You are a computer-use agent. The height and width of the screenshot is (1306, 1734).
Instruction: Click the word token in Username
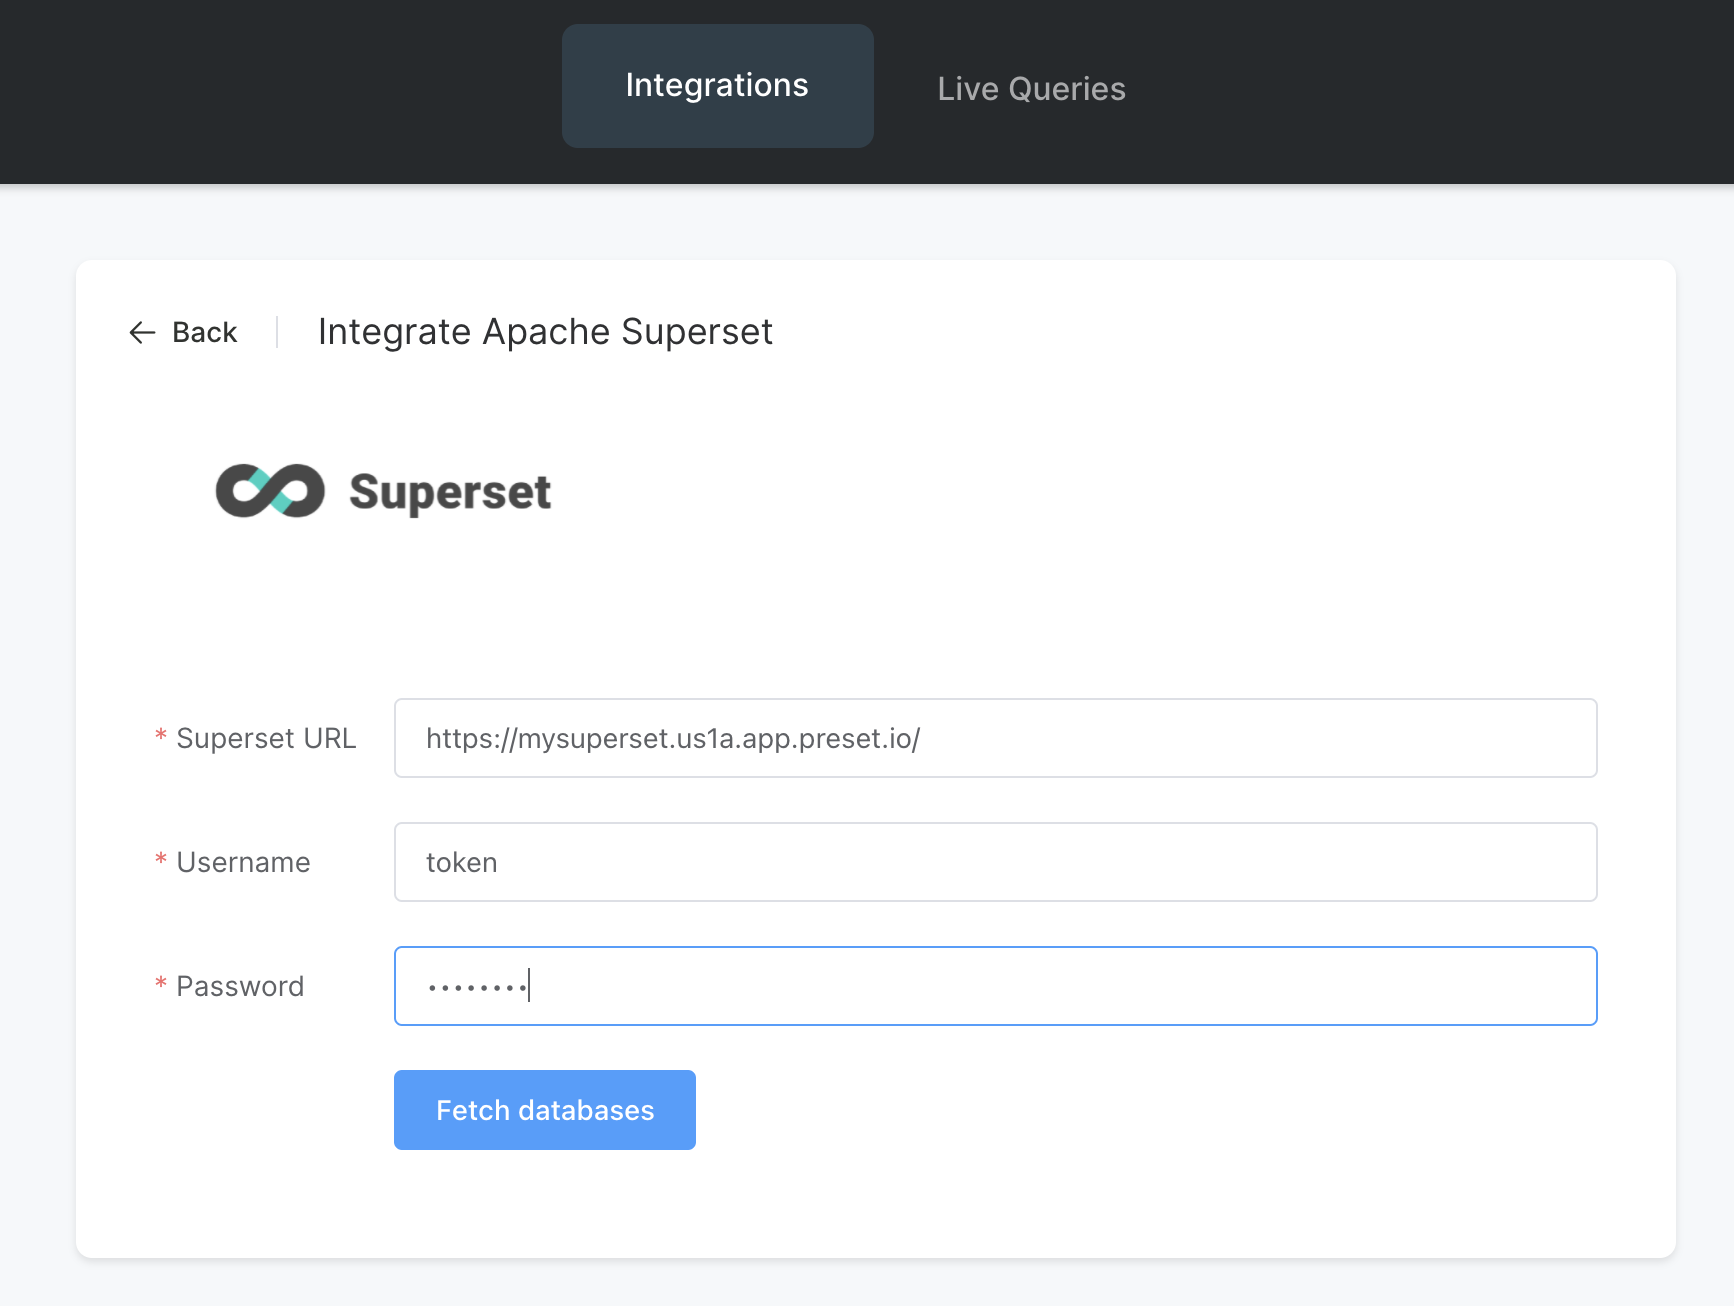pos(461,862)
